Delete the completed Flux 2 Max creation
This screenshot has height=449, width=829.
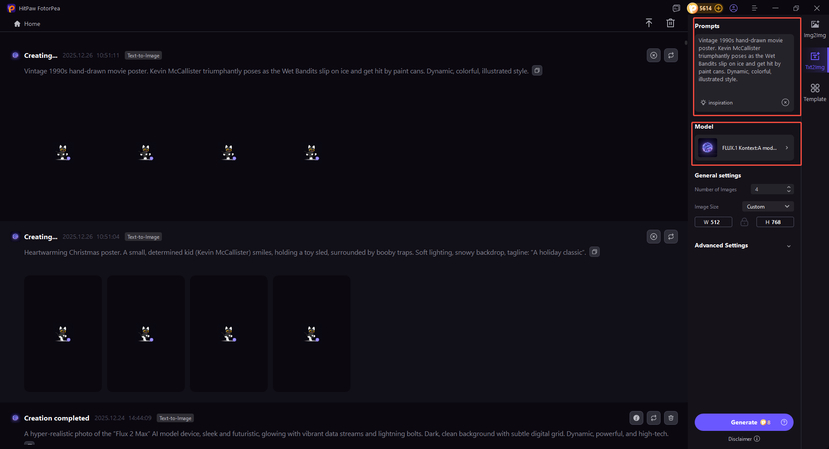click(x=671, y=418)
